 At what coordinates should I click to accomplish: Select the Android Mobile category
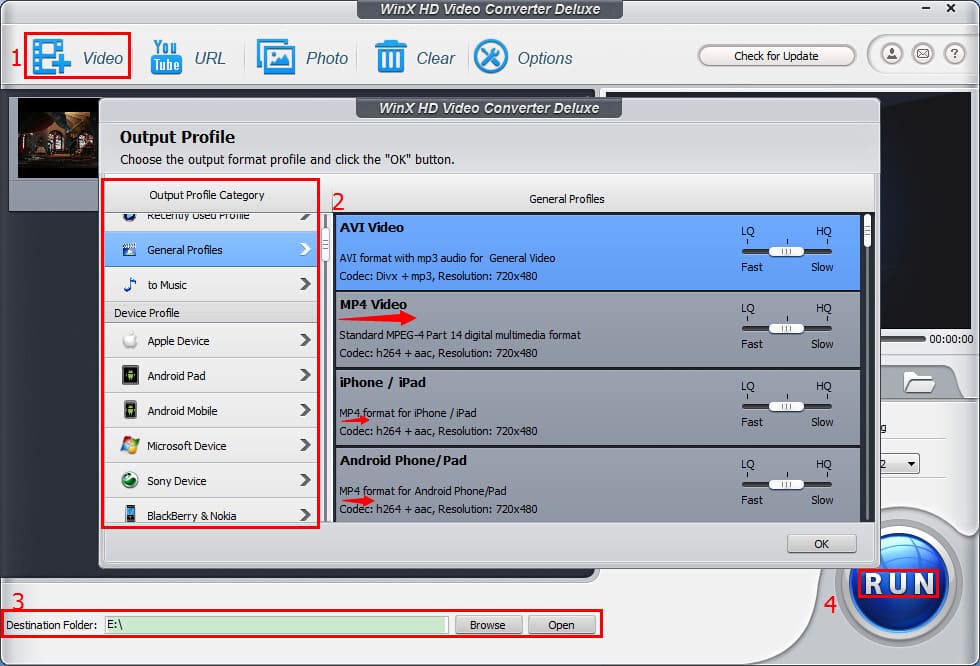pos(211,410)
